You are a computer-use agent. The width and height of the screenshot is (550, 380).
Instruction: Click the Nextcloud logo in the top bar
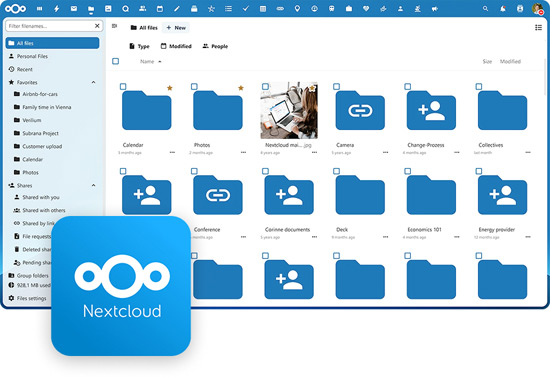pos(15,8)
